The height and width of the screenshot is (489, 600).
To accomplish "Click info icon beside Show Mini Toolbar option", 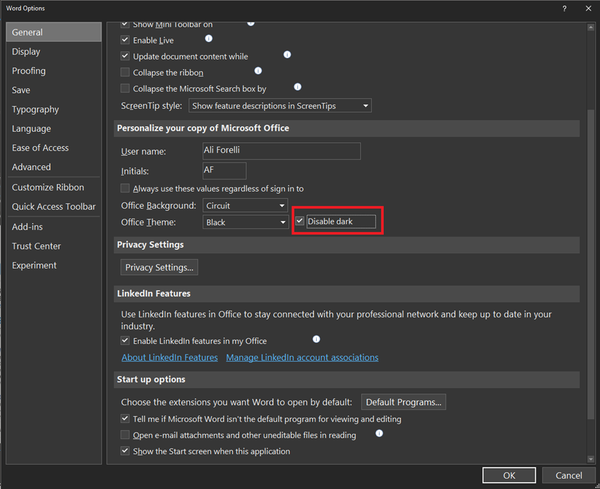I will pyautogui.click(x=251, y=22).
